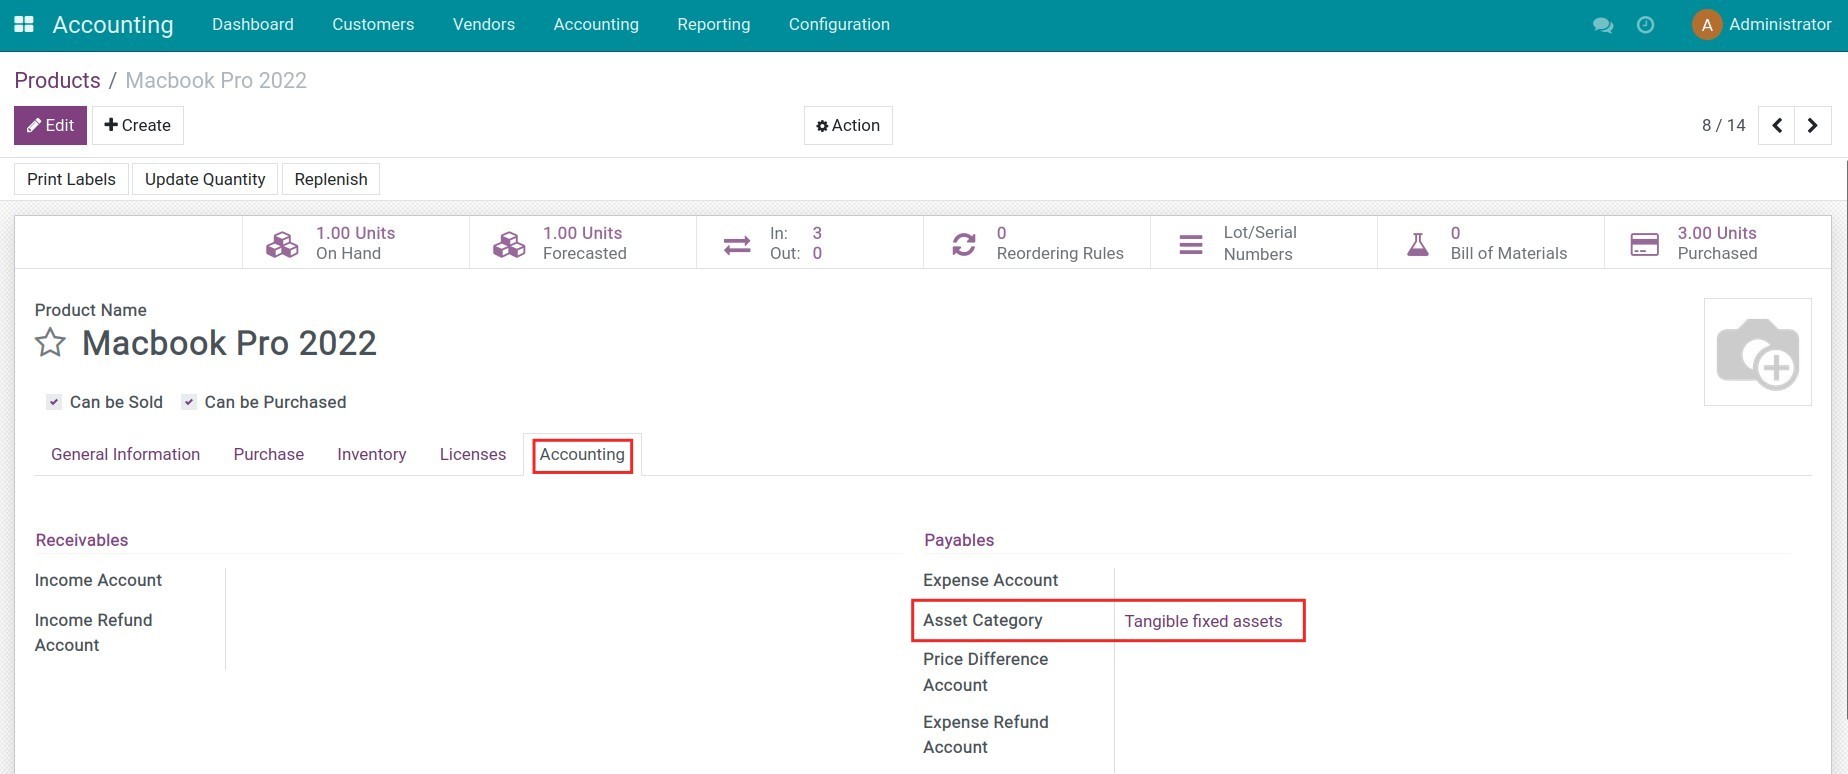Click the Income Account label
Viewport: 1848px width, 774px height.
tap(98, 581)
